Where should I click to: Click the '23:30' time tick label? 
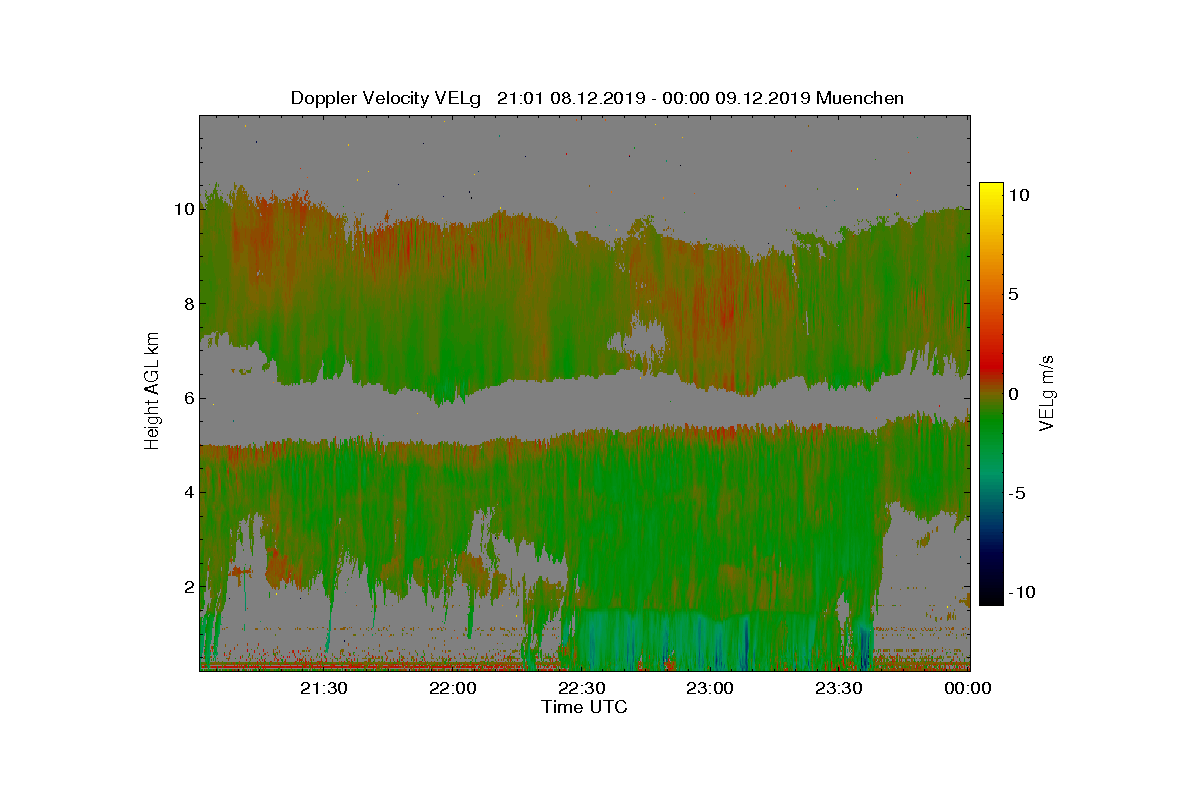[x=841, y=688]
